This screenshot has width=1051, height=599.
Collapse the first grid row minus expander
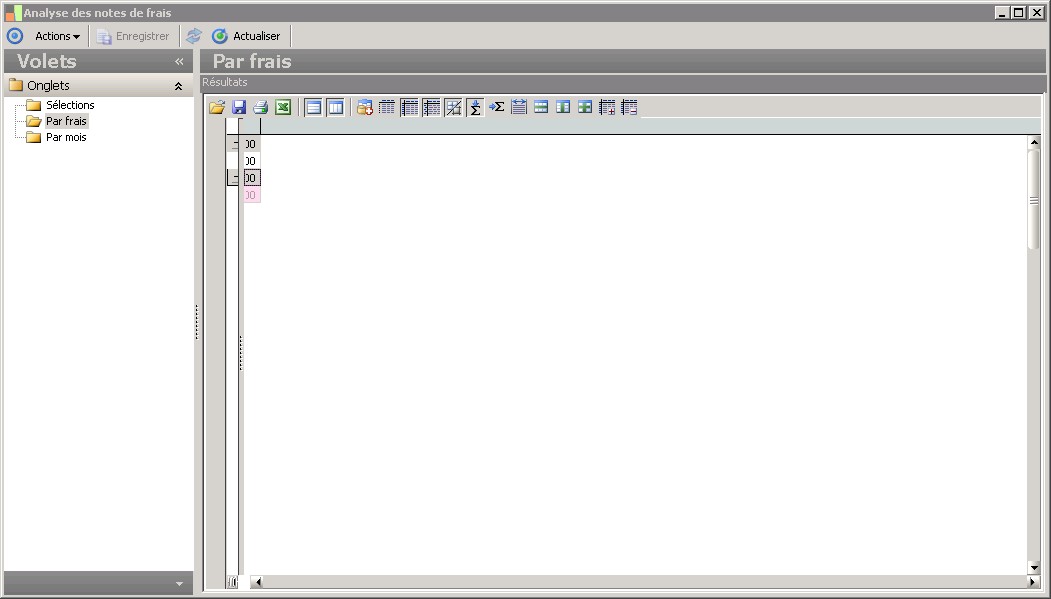235,144
